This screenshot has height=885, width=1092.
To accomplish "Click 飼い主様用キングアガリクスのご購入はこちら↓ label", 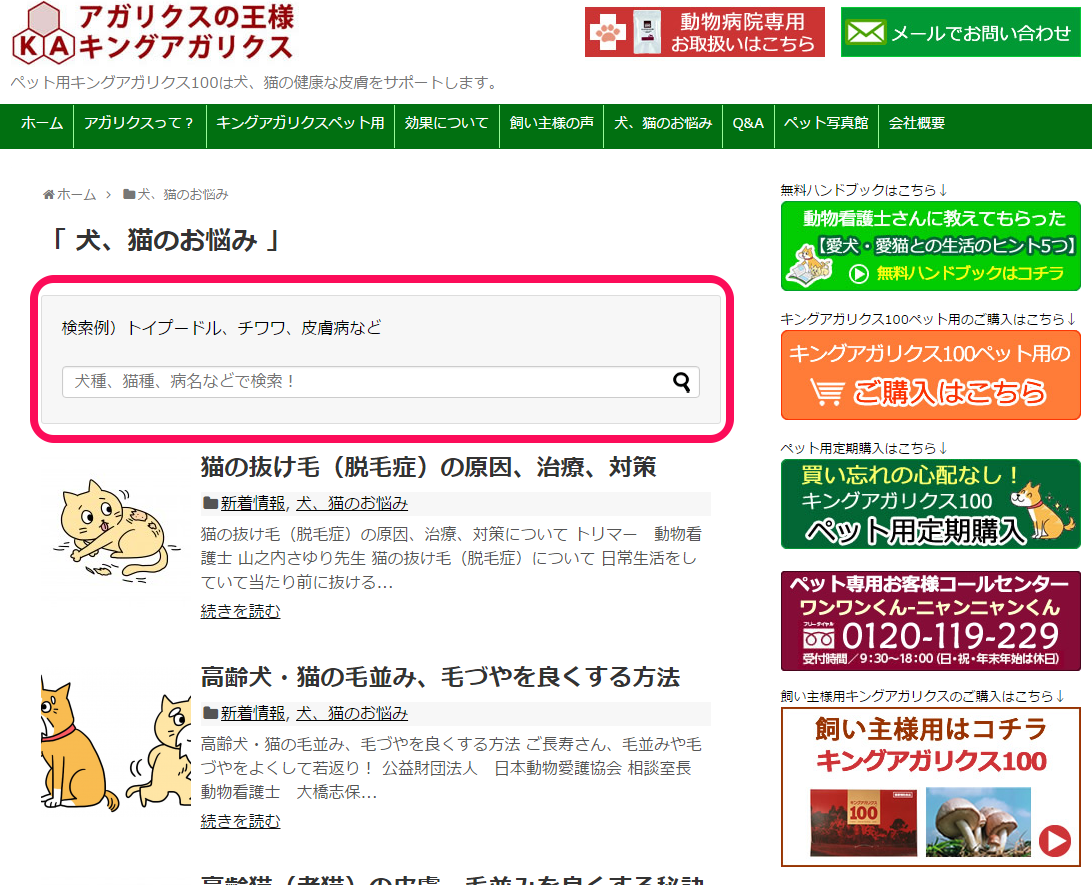I will click(x=923, y=696).
